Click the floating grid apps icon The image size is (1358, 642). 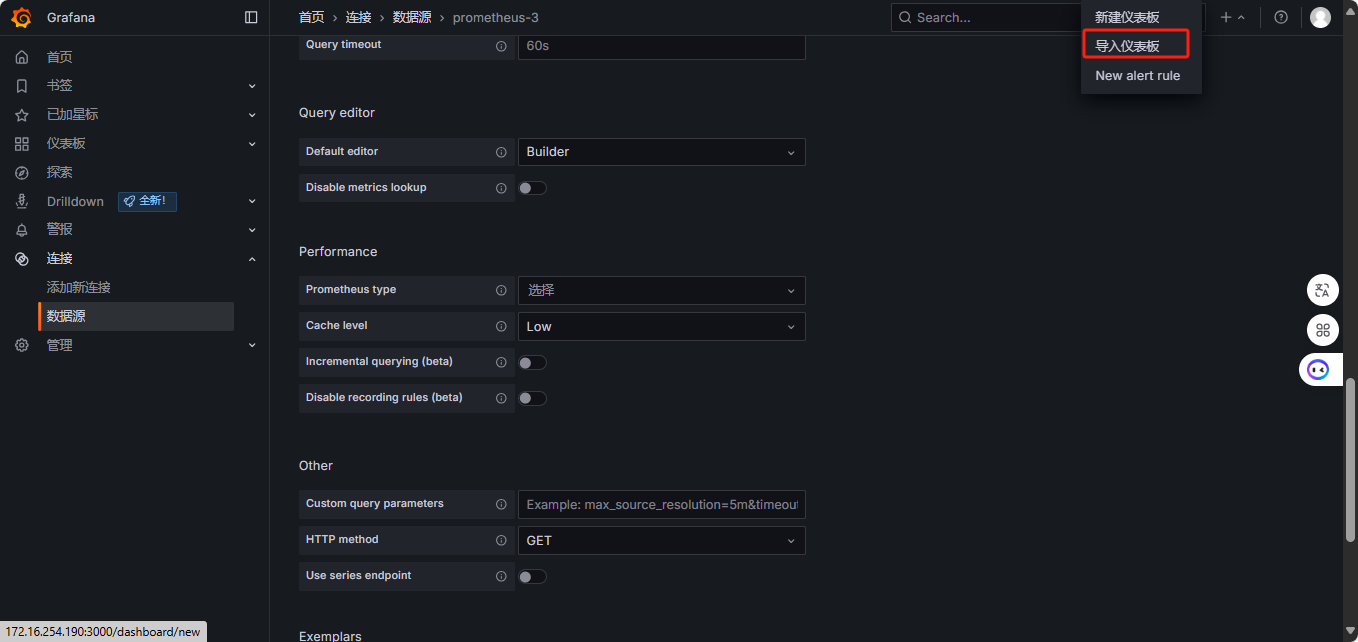tap(1323, 330)
